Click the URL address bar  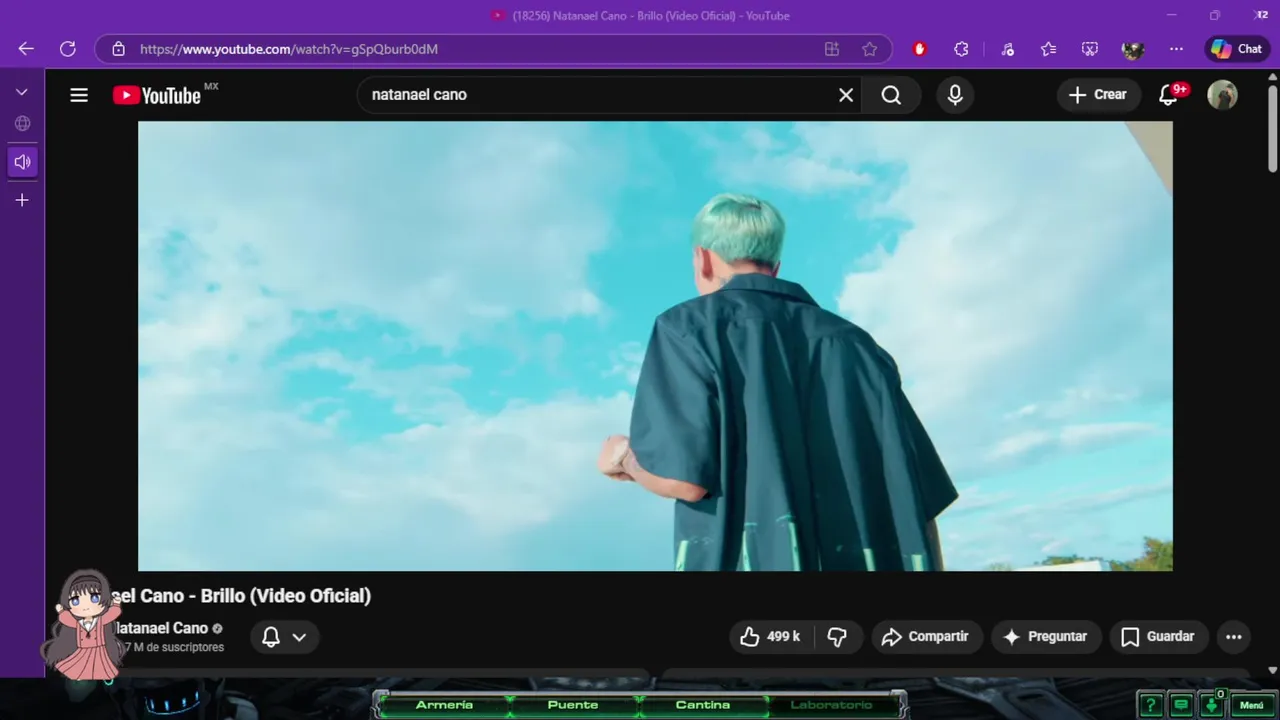point(470,49)
